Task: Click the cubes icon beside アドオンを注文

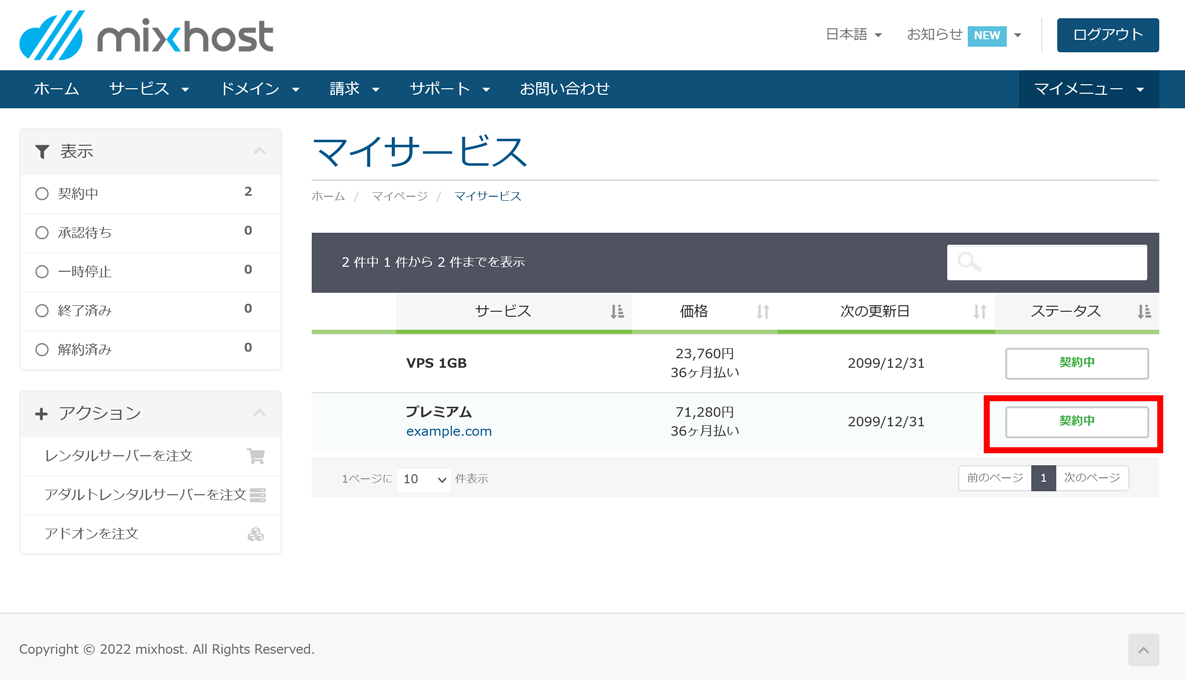Action: (256, 534)
